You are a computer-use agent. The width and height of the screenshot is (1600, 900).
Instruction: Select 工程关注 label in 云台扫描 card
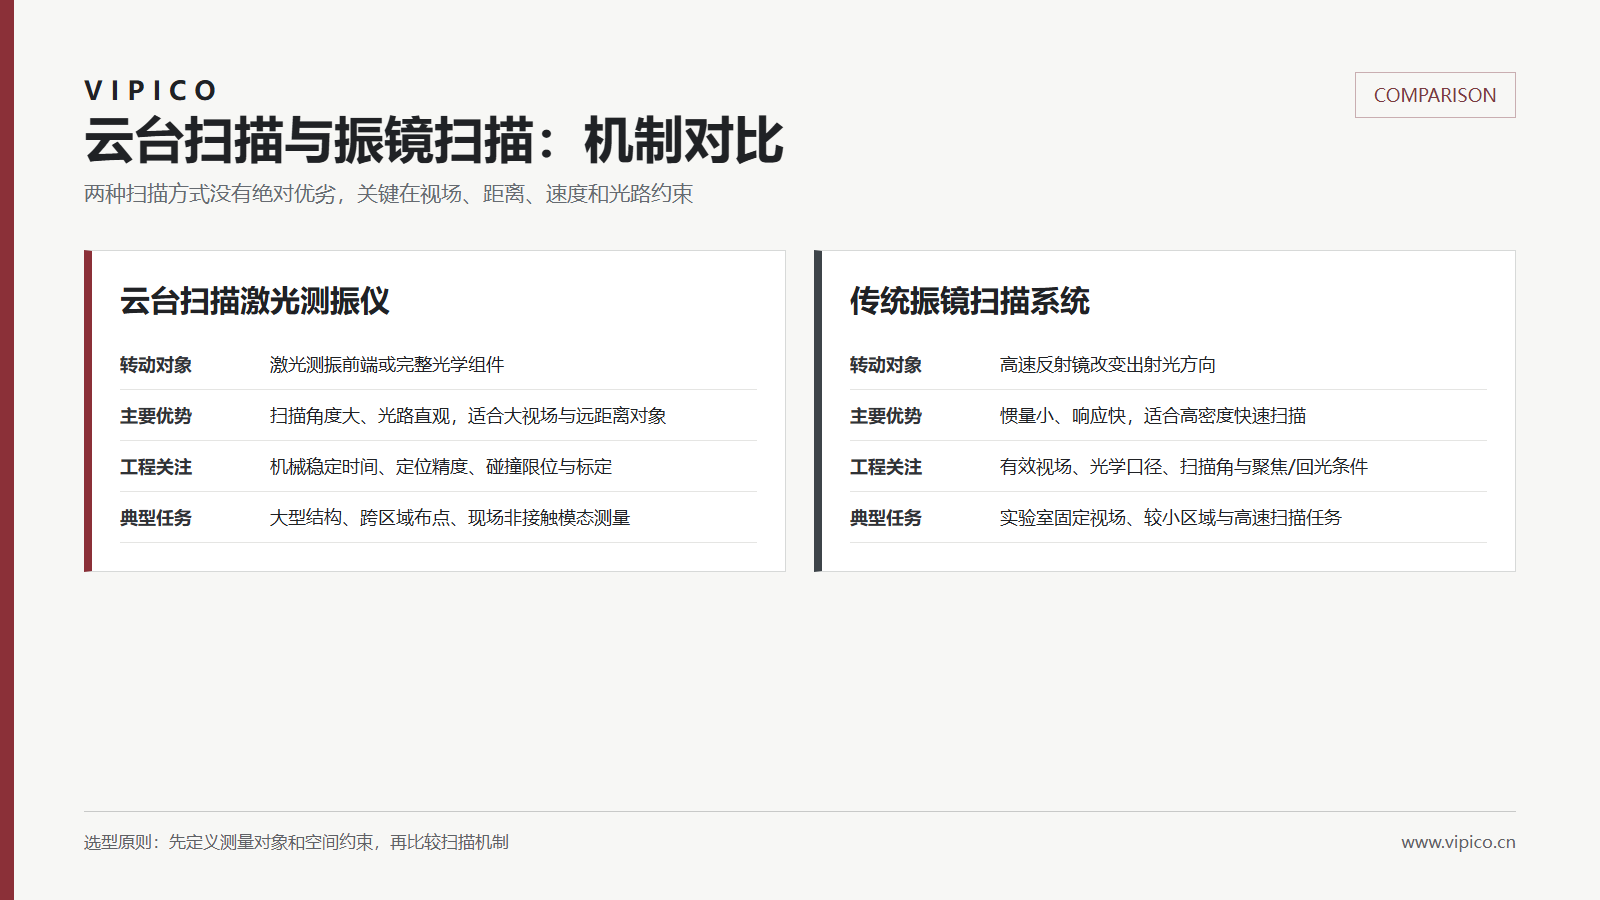tap(156, 467)
